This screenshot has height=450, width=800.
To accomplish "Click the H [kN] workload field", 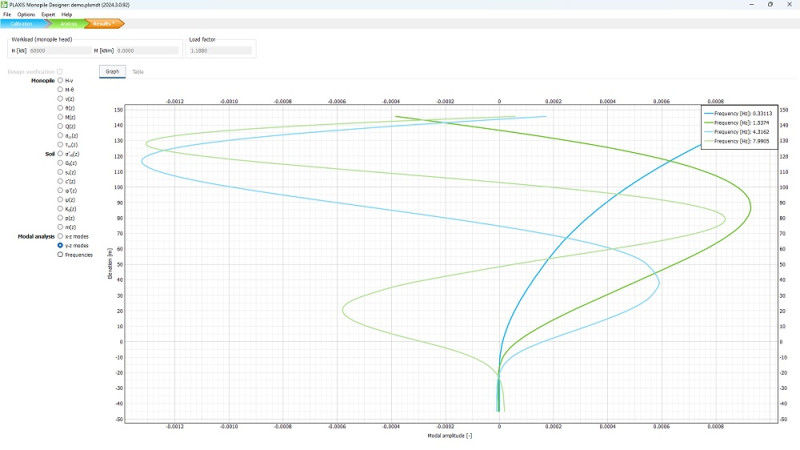I will coord(60,51).
